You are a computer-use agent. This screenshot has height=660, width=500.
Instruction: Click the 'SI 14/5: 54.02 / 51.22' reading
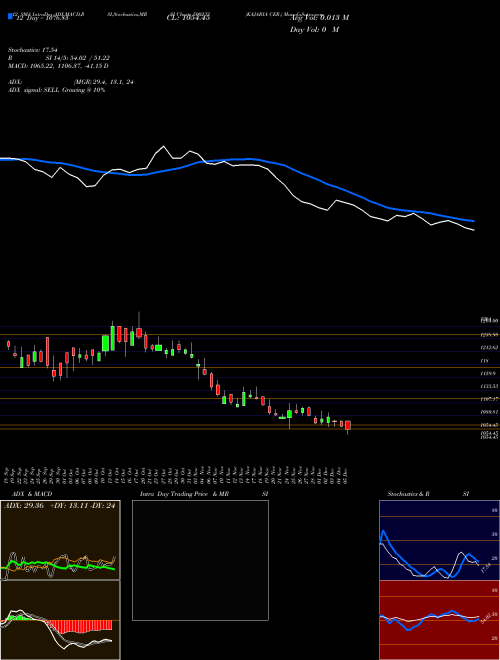[x=78, y=58]
